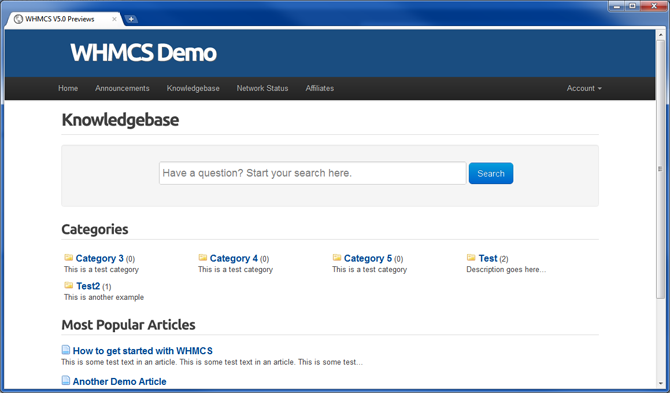Click the globe favicon on the WHMCS tab
Image resolution: width=670 pixels, height=393 pixels.
(x=18, y=19)
